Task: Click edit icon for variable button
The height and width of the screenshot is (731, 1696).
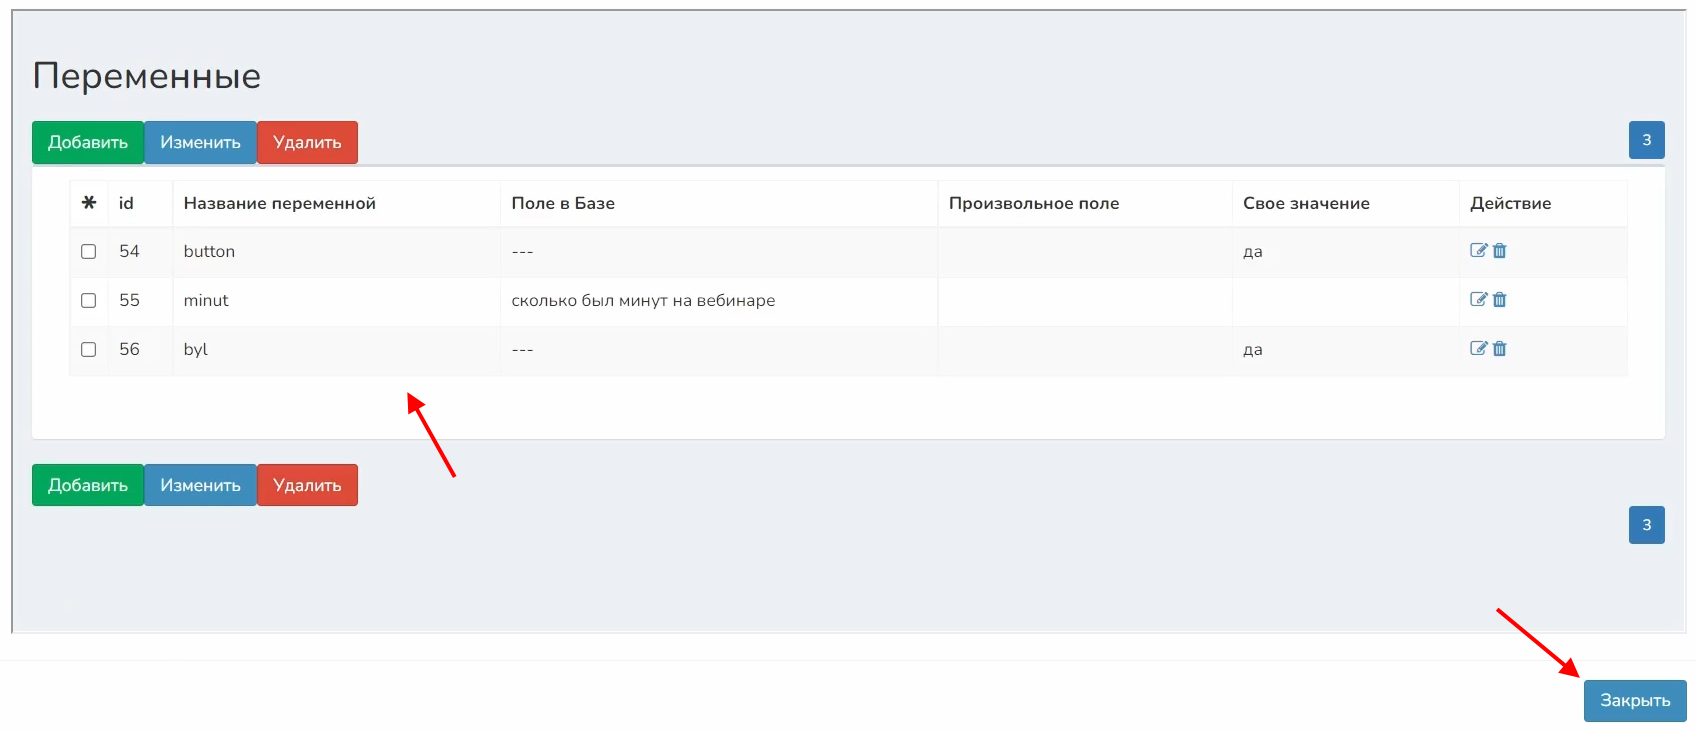Action: pyautogui.click(x=1478, y=251)
